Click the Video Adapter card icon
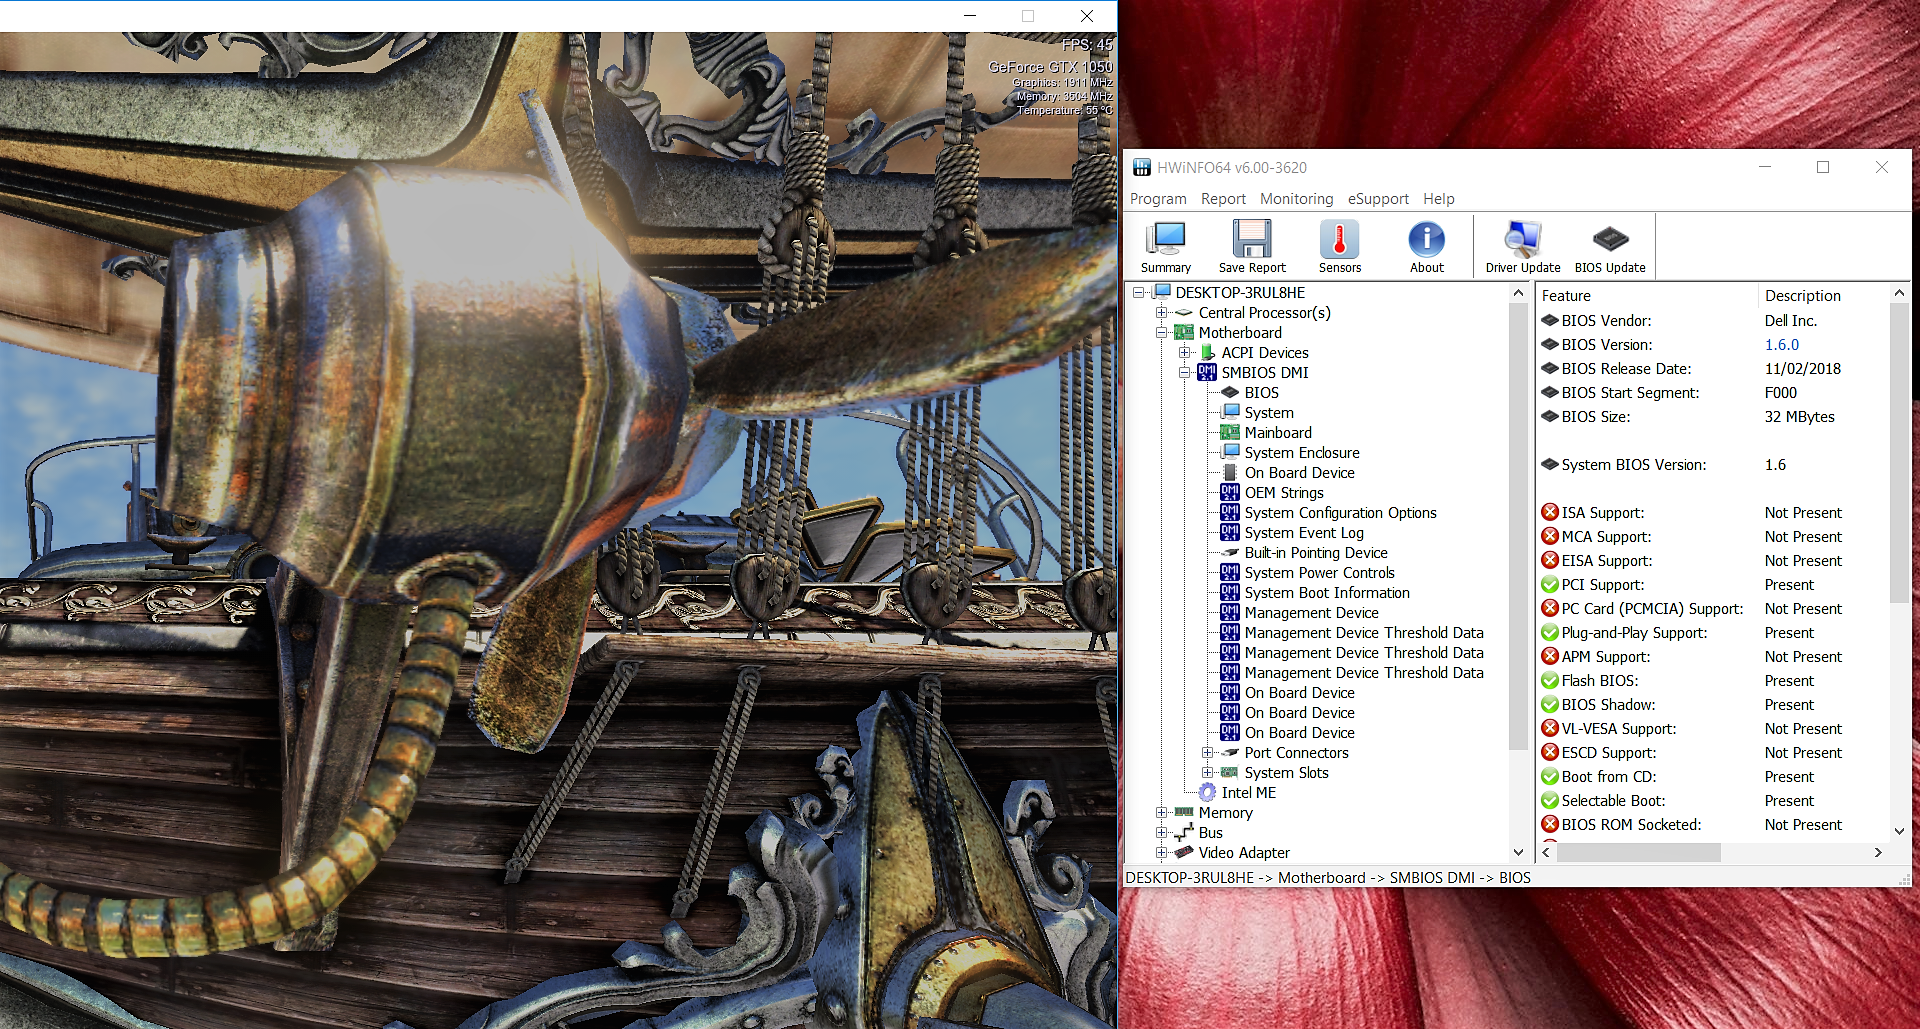This screenshot has height=1029, width=1920. pyautogui.click(x=1185, y=852)
